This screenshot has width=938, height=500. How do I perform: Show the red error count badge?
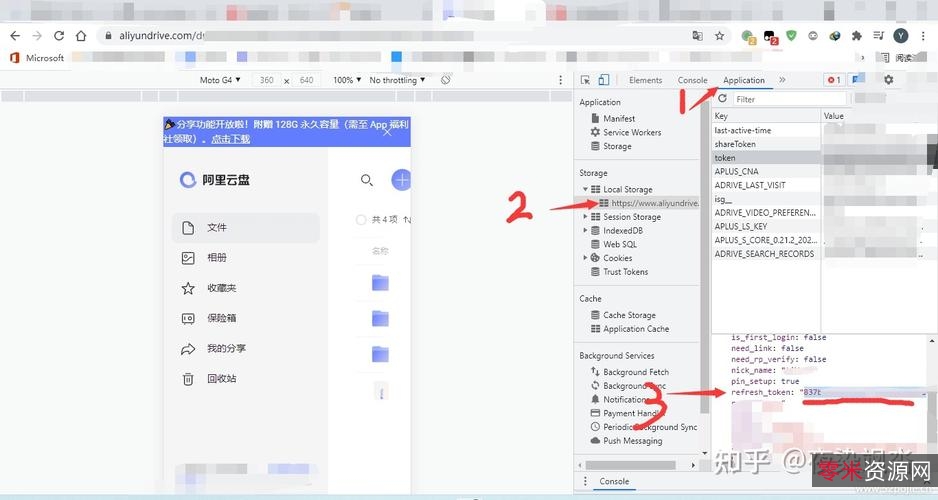click(834, 80)
